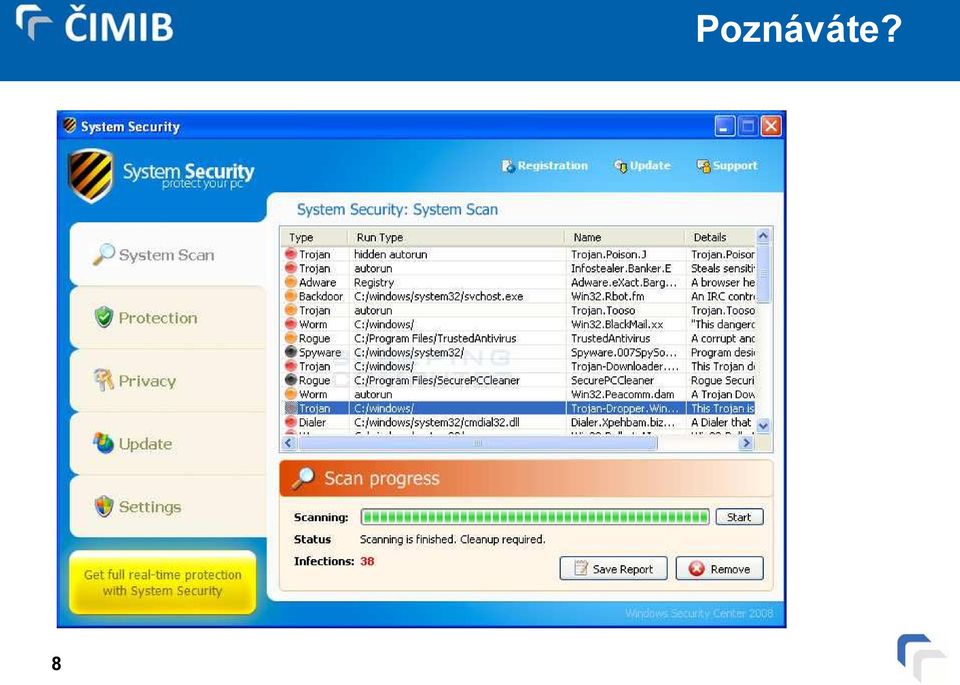Click the horizontal scroll right arrow
Screen dimensions: 960x685
tap(746, 443)
